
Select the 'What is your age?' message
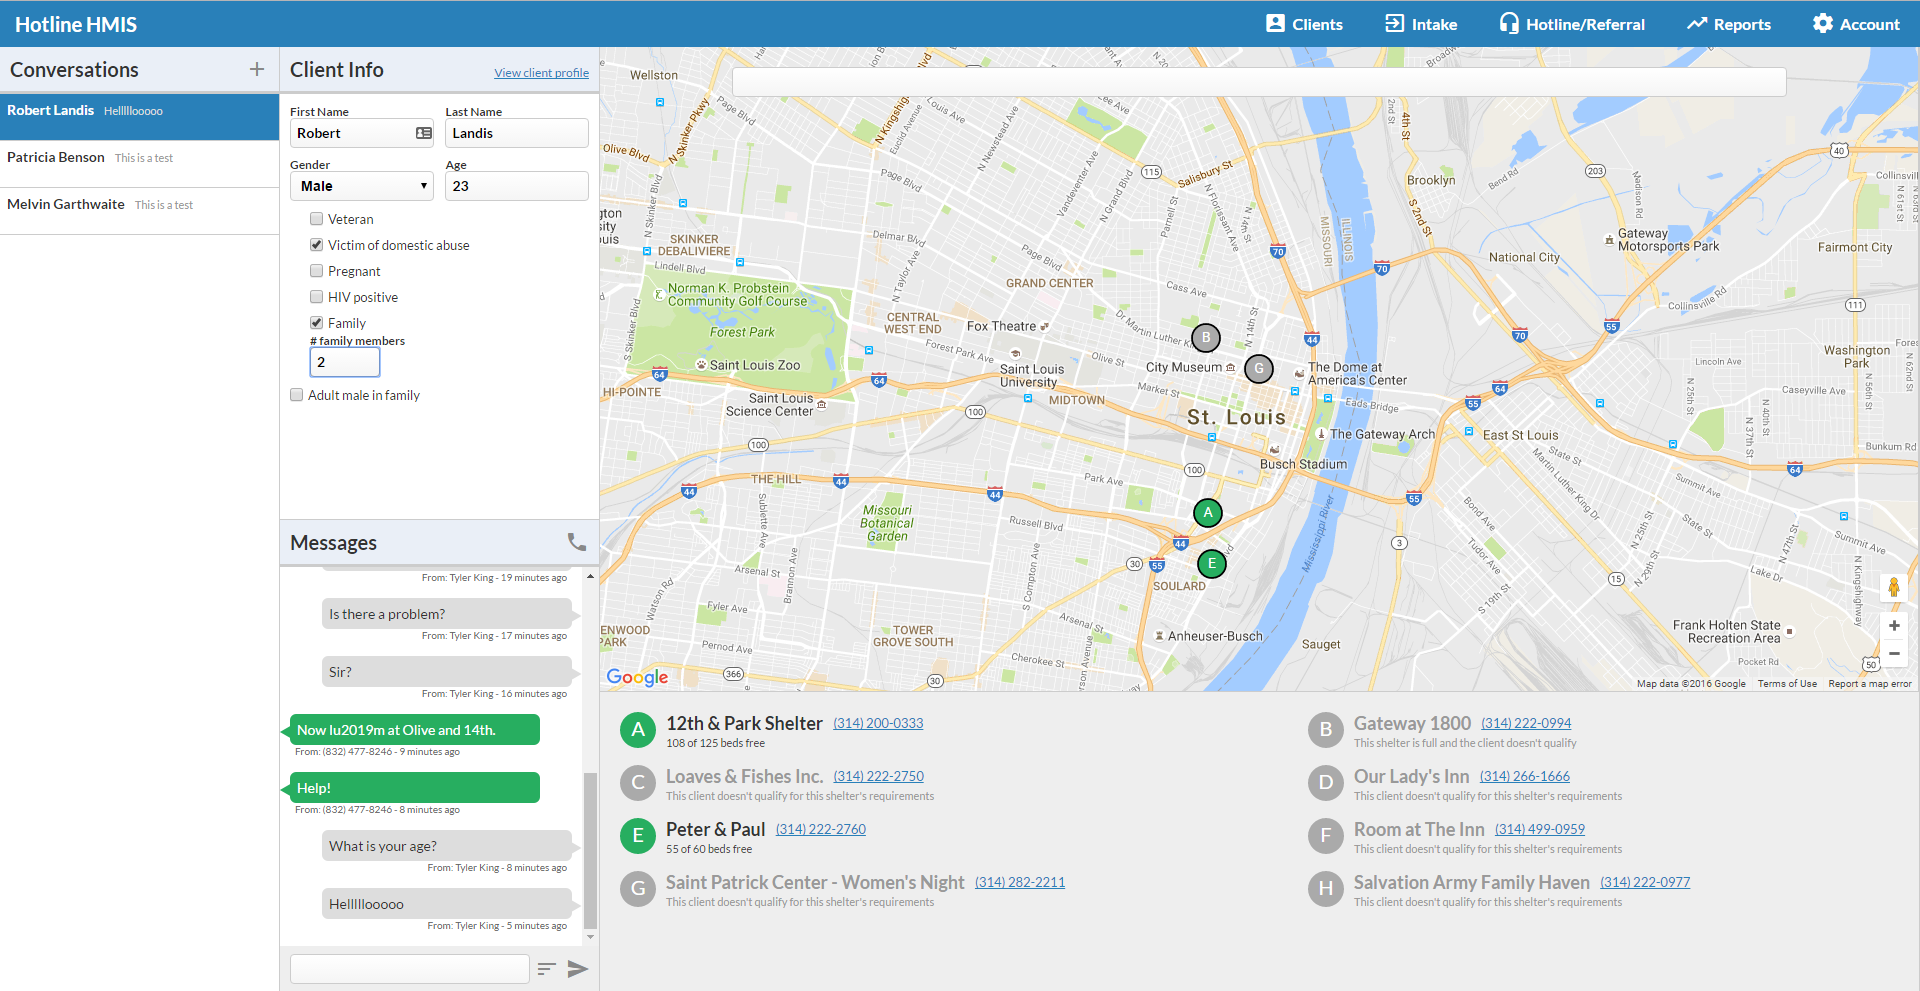pyautogui.click(x=448, y=846)
